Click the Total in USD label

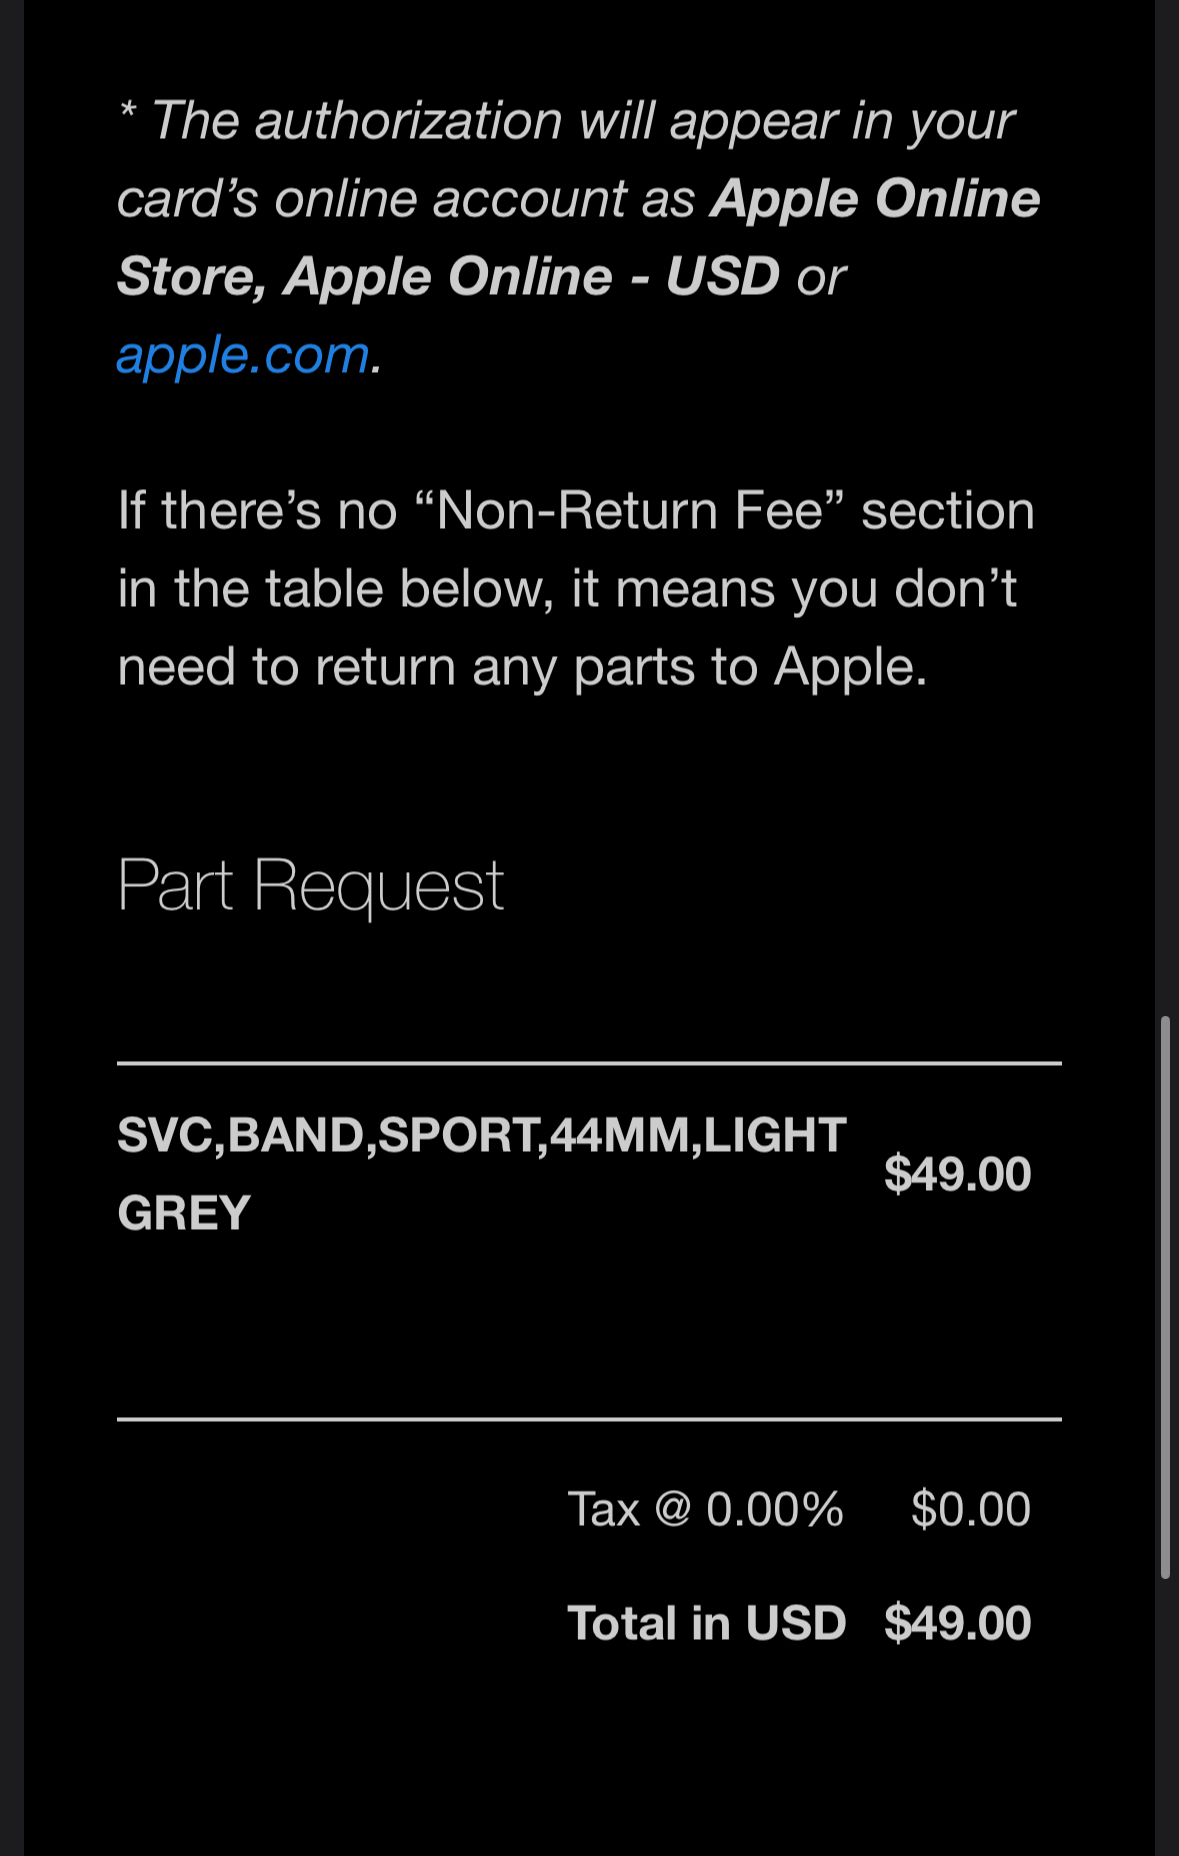(x=706, y=1623)
